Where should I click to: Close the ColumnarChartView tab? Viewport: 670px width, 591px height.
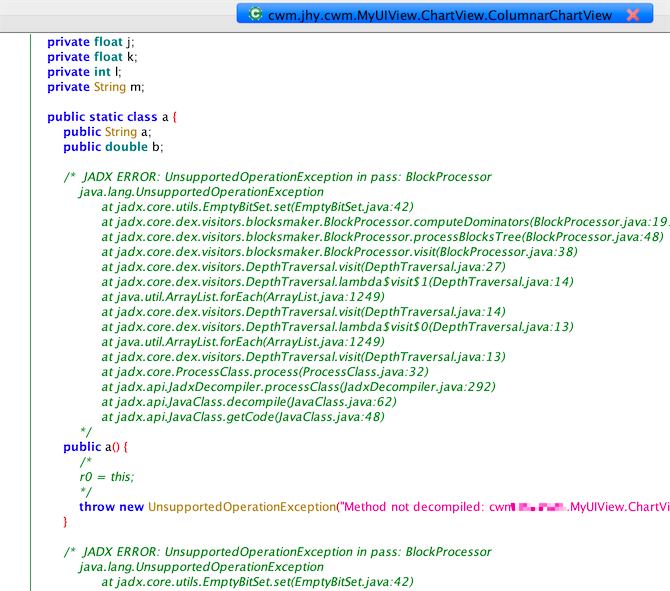point(632,15)
